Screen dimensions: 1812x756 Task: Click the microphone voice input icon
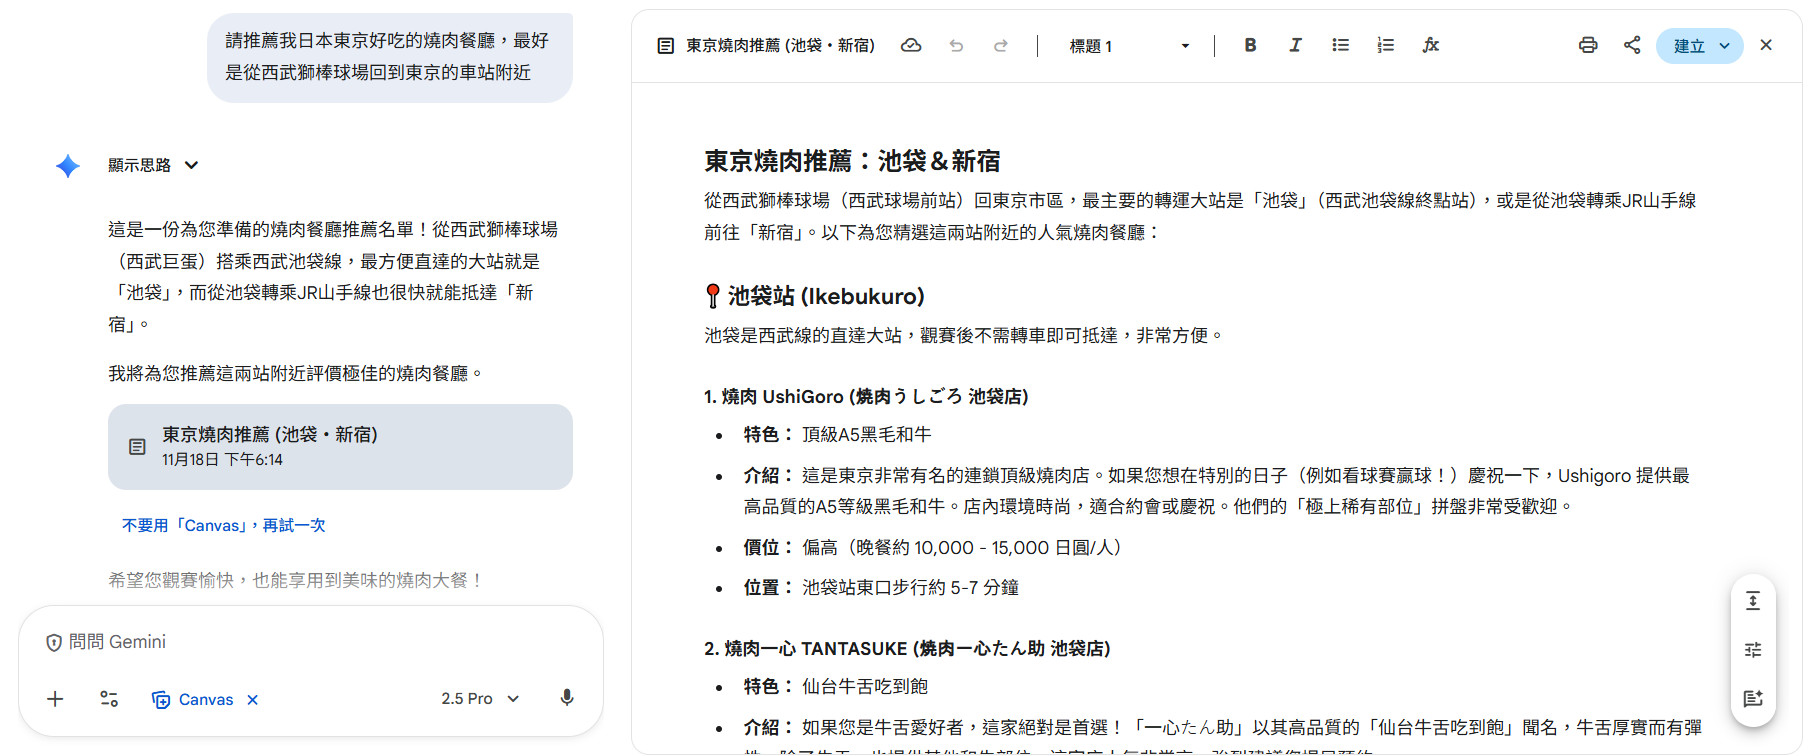tap(567, 698)
